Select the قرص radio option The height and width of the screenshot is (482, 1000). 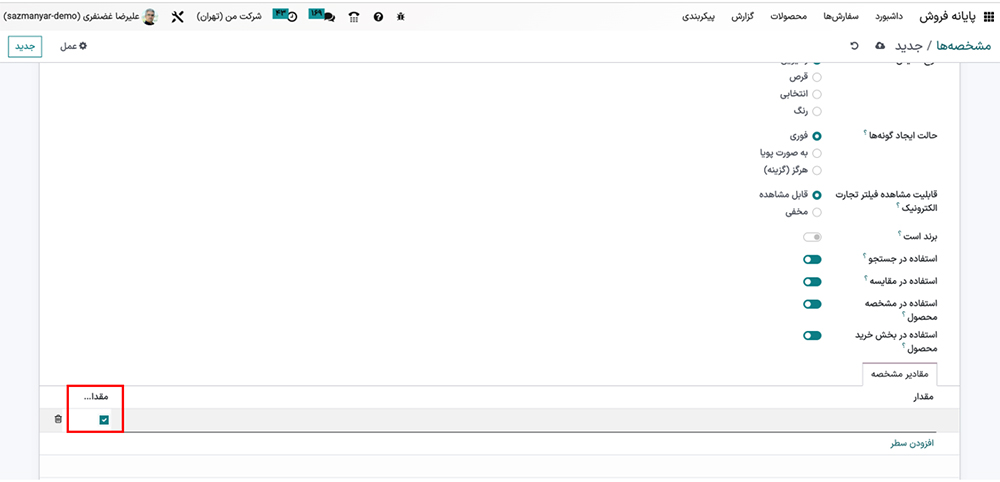click(817, 77)
